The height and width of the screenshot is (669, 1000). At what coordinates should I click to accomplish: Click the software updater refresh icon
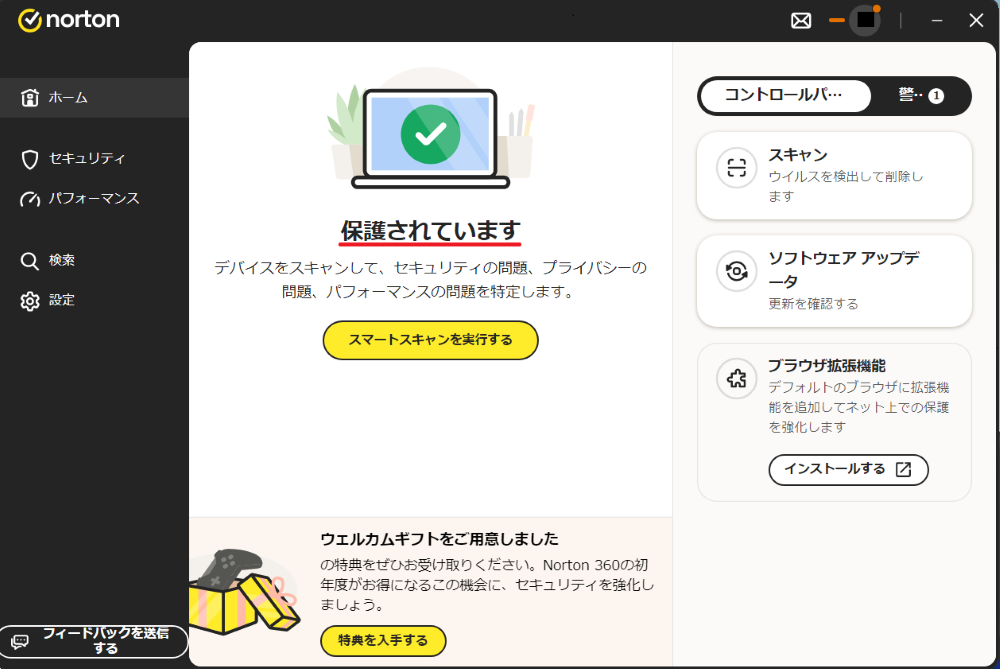(736, 271)
